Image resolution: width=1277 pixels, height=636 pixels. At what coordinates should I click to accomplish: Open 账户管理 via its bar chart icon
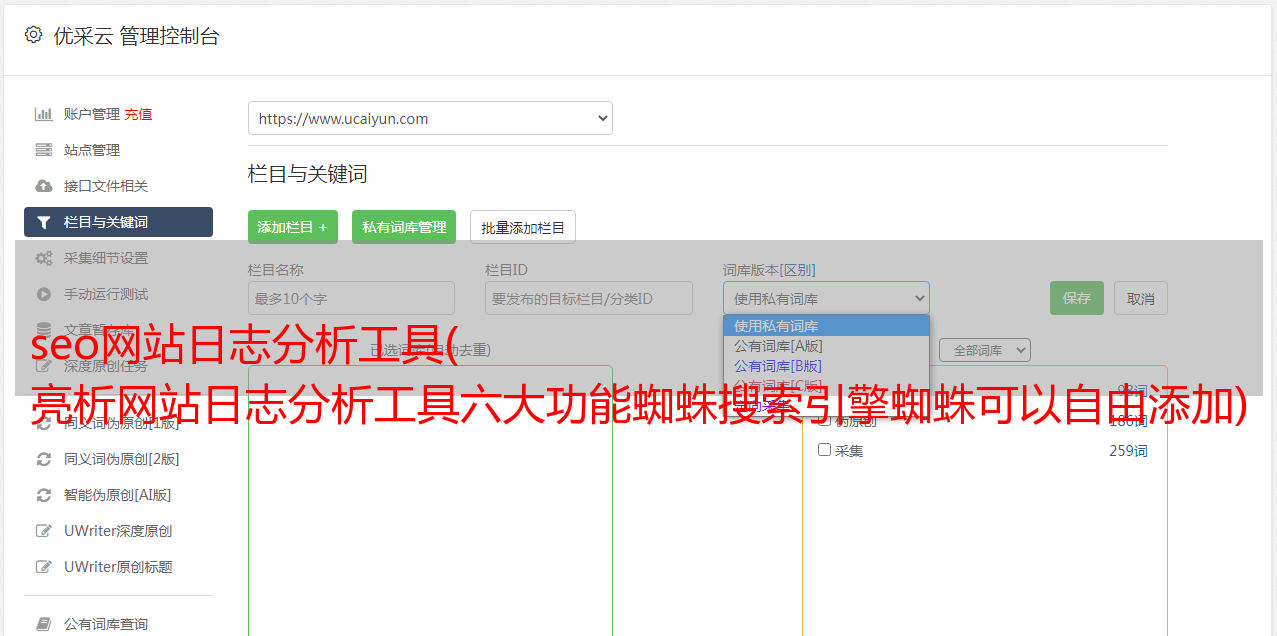(44, 114)
